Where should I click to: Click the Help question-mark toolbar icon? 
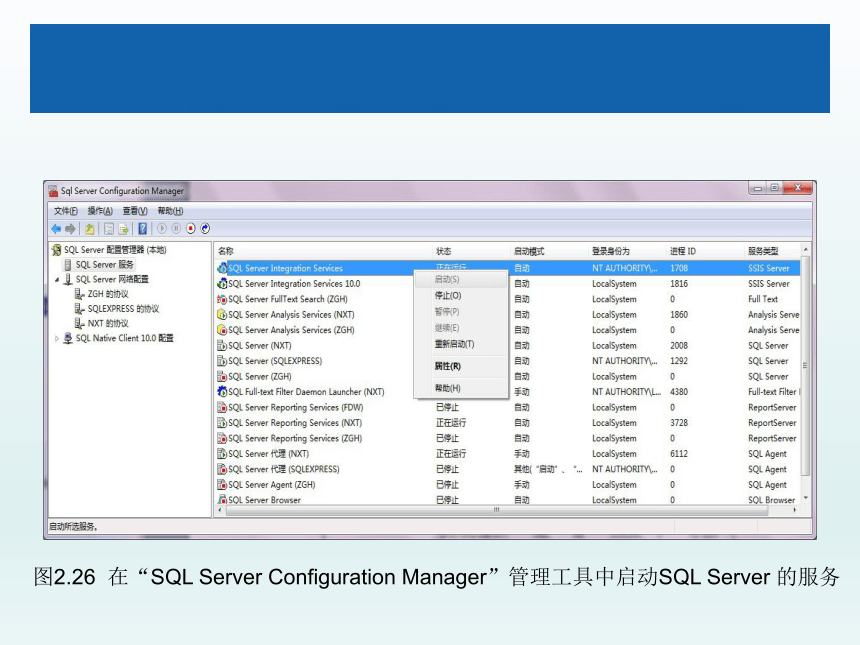(x=143, y=229)
